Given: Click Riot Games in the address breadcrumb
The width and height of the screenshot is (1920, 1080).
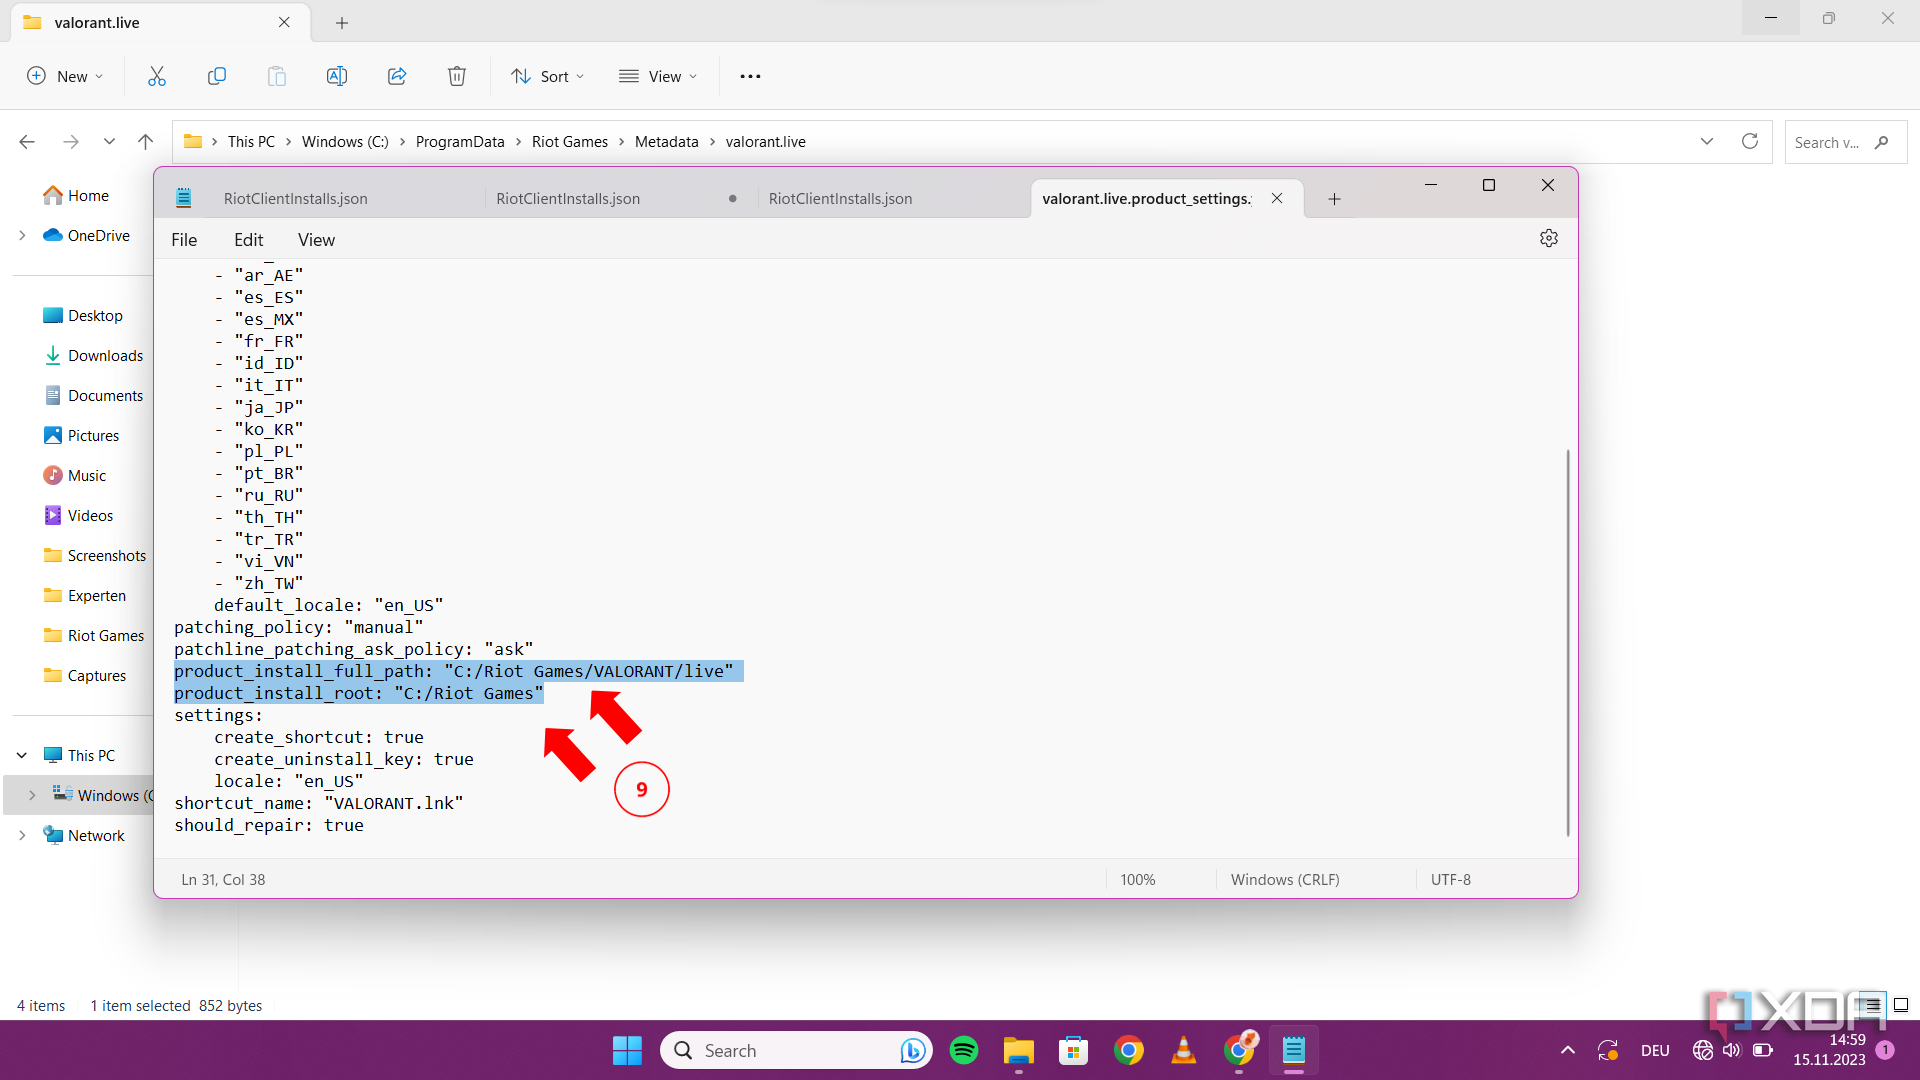Looking at the screenshot, I should pos(570,142).
